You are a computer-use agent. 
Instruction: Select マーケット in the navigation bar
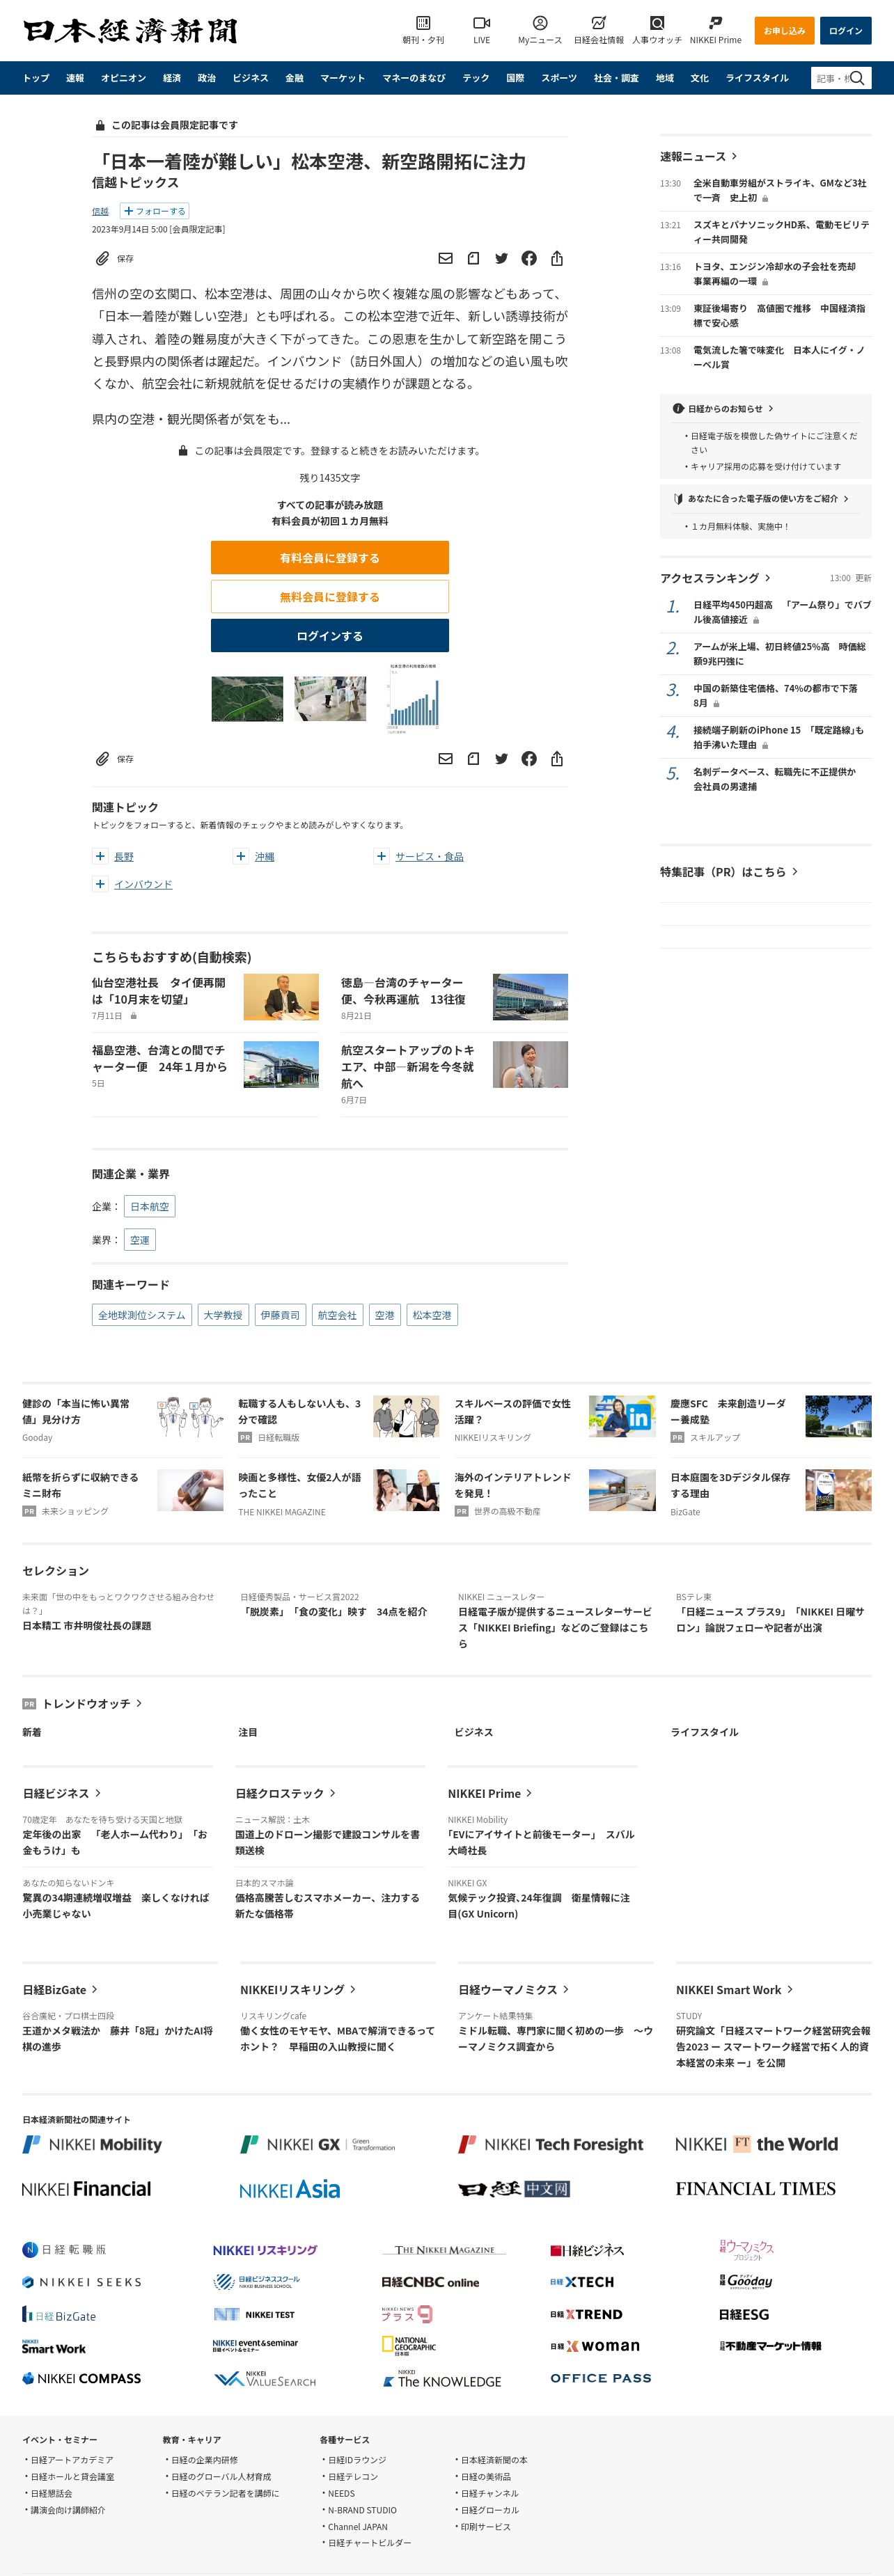coord(342,78)
